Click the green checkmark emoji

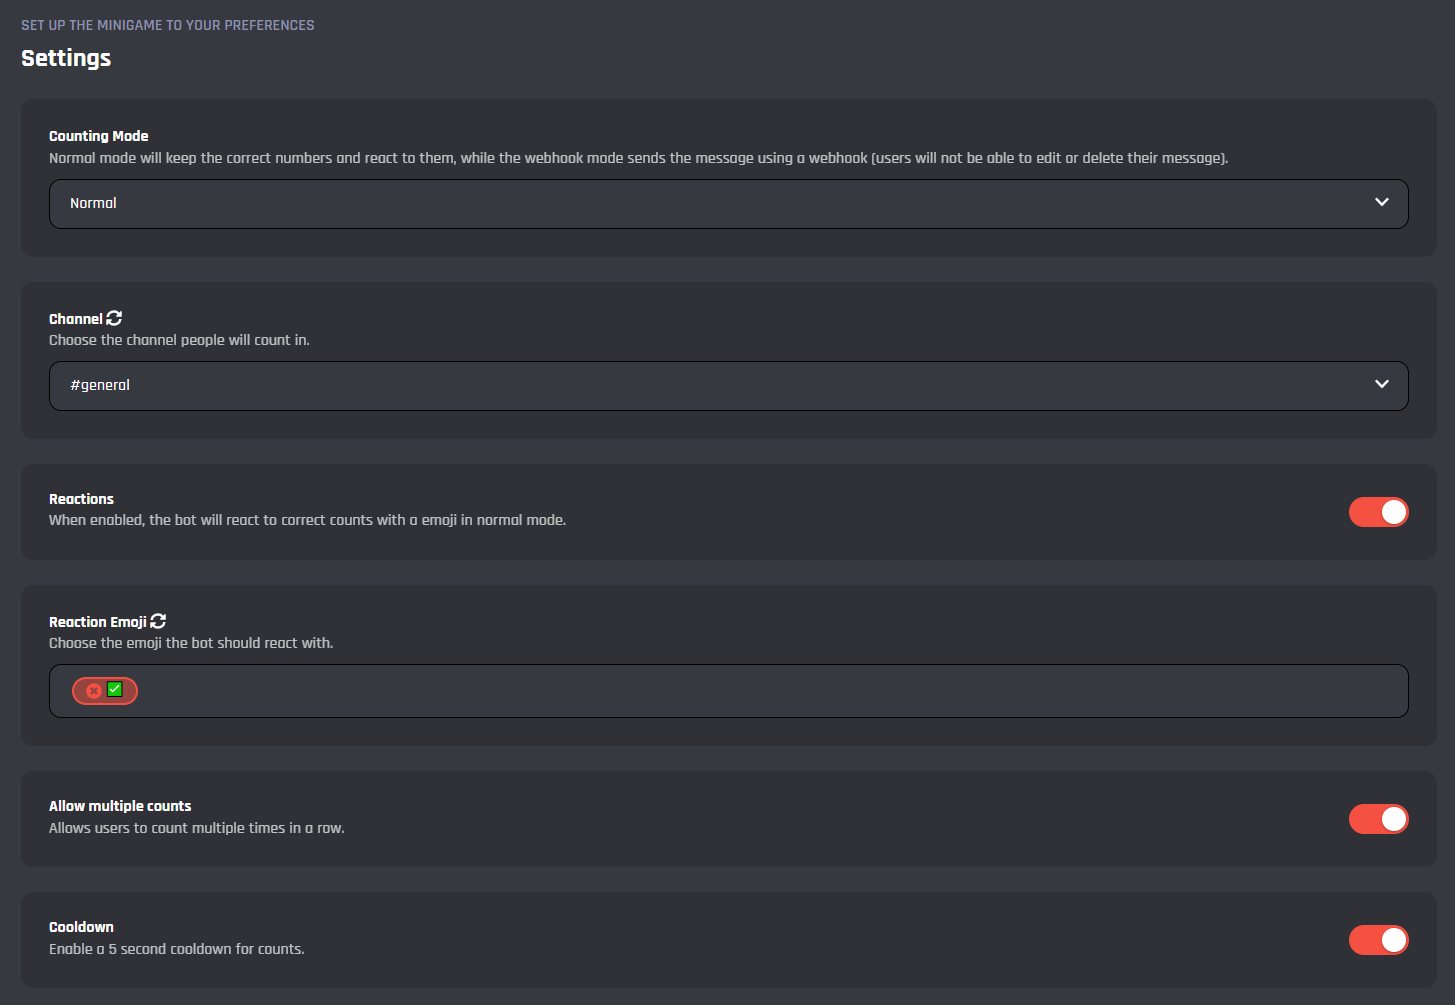(x=115, y=689)
